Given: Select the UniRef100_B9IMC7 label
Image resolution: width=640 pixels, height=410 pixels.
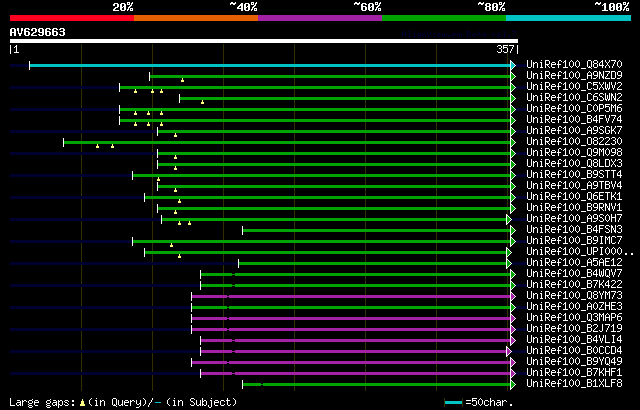Looking at the screenshot, I should click(574, 241).
